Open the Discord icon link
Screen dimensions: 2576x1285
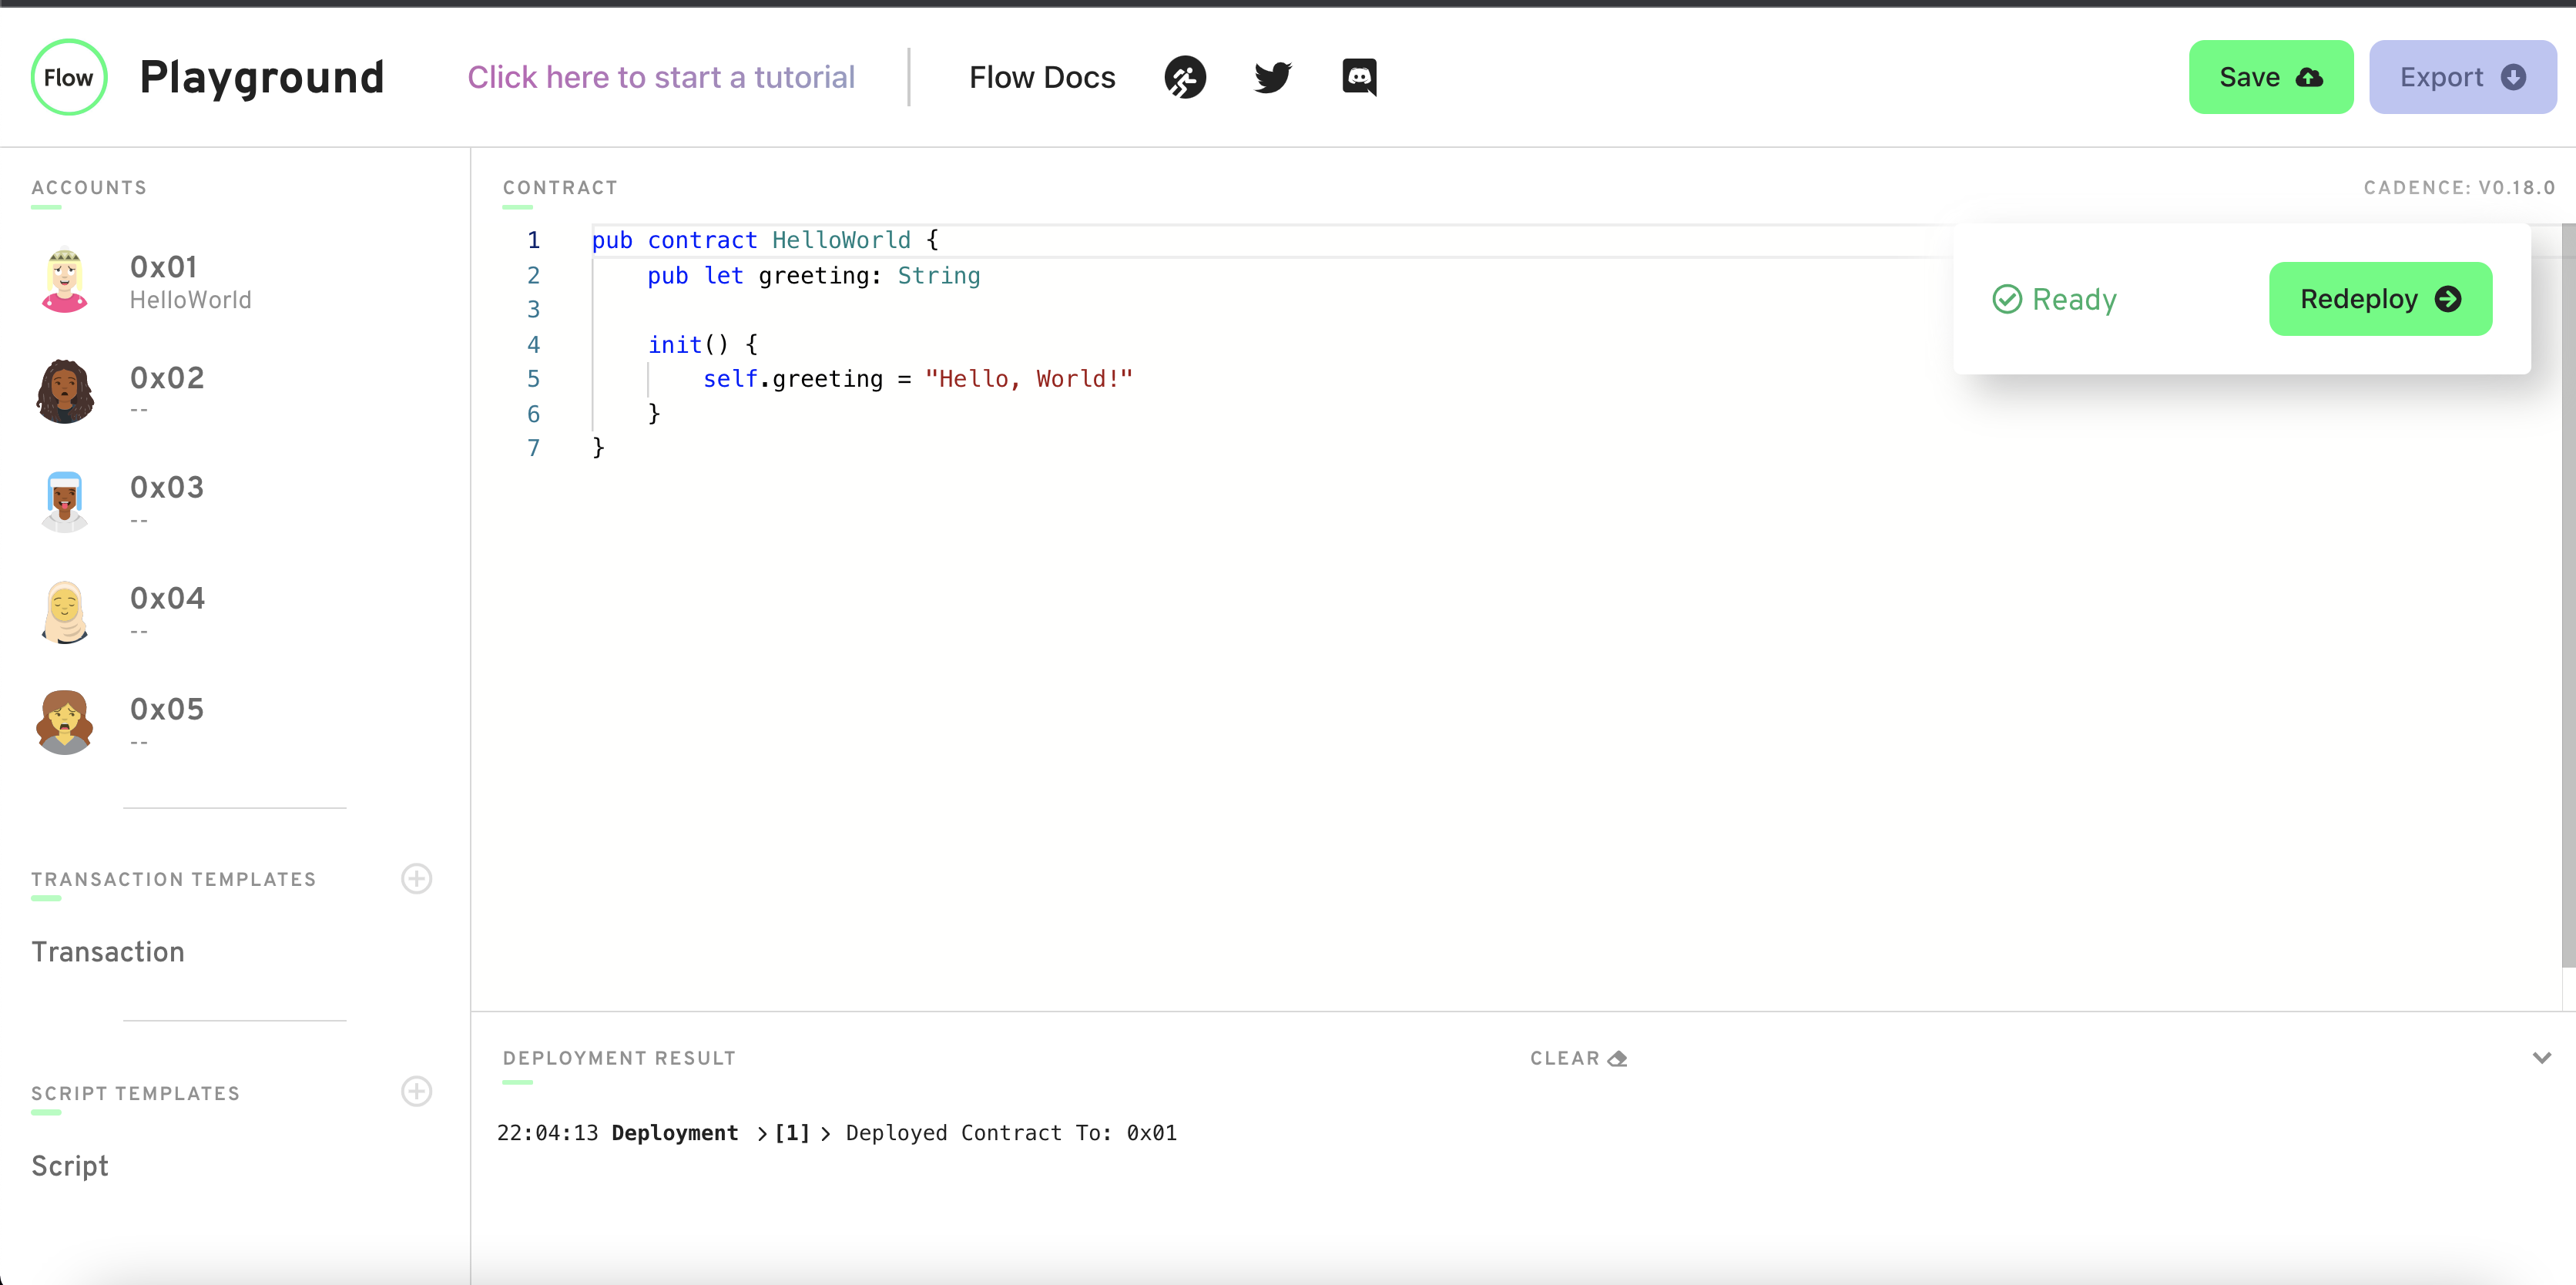click(1359, 77)
